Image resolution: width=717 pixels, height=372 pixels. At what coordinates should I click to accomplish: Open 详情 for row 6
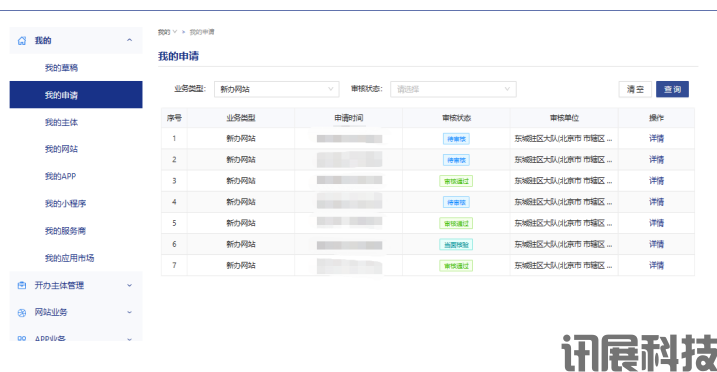click(656, 244)
